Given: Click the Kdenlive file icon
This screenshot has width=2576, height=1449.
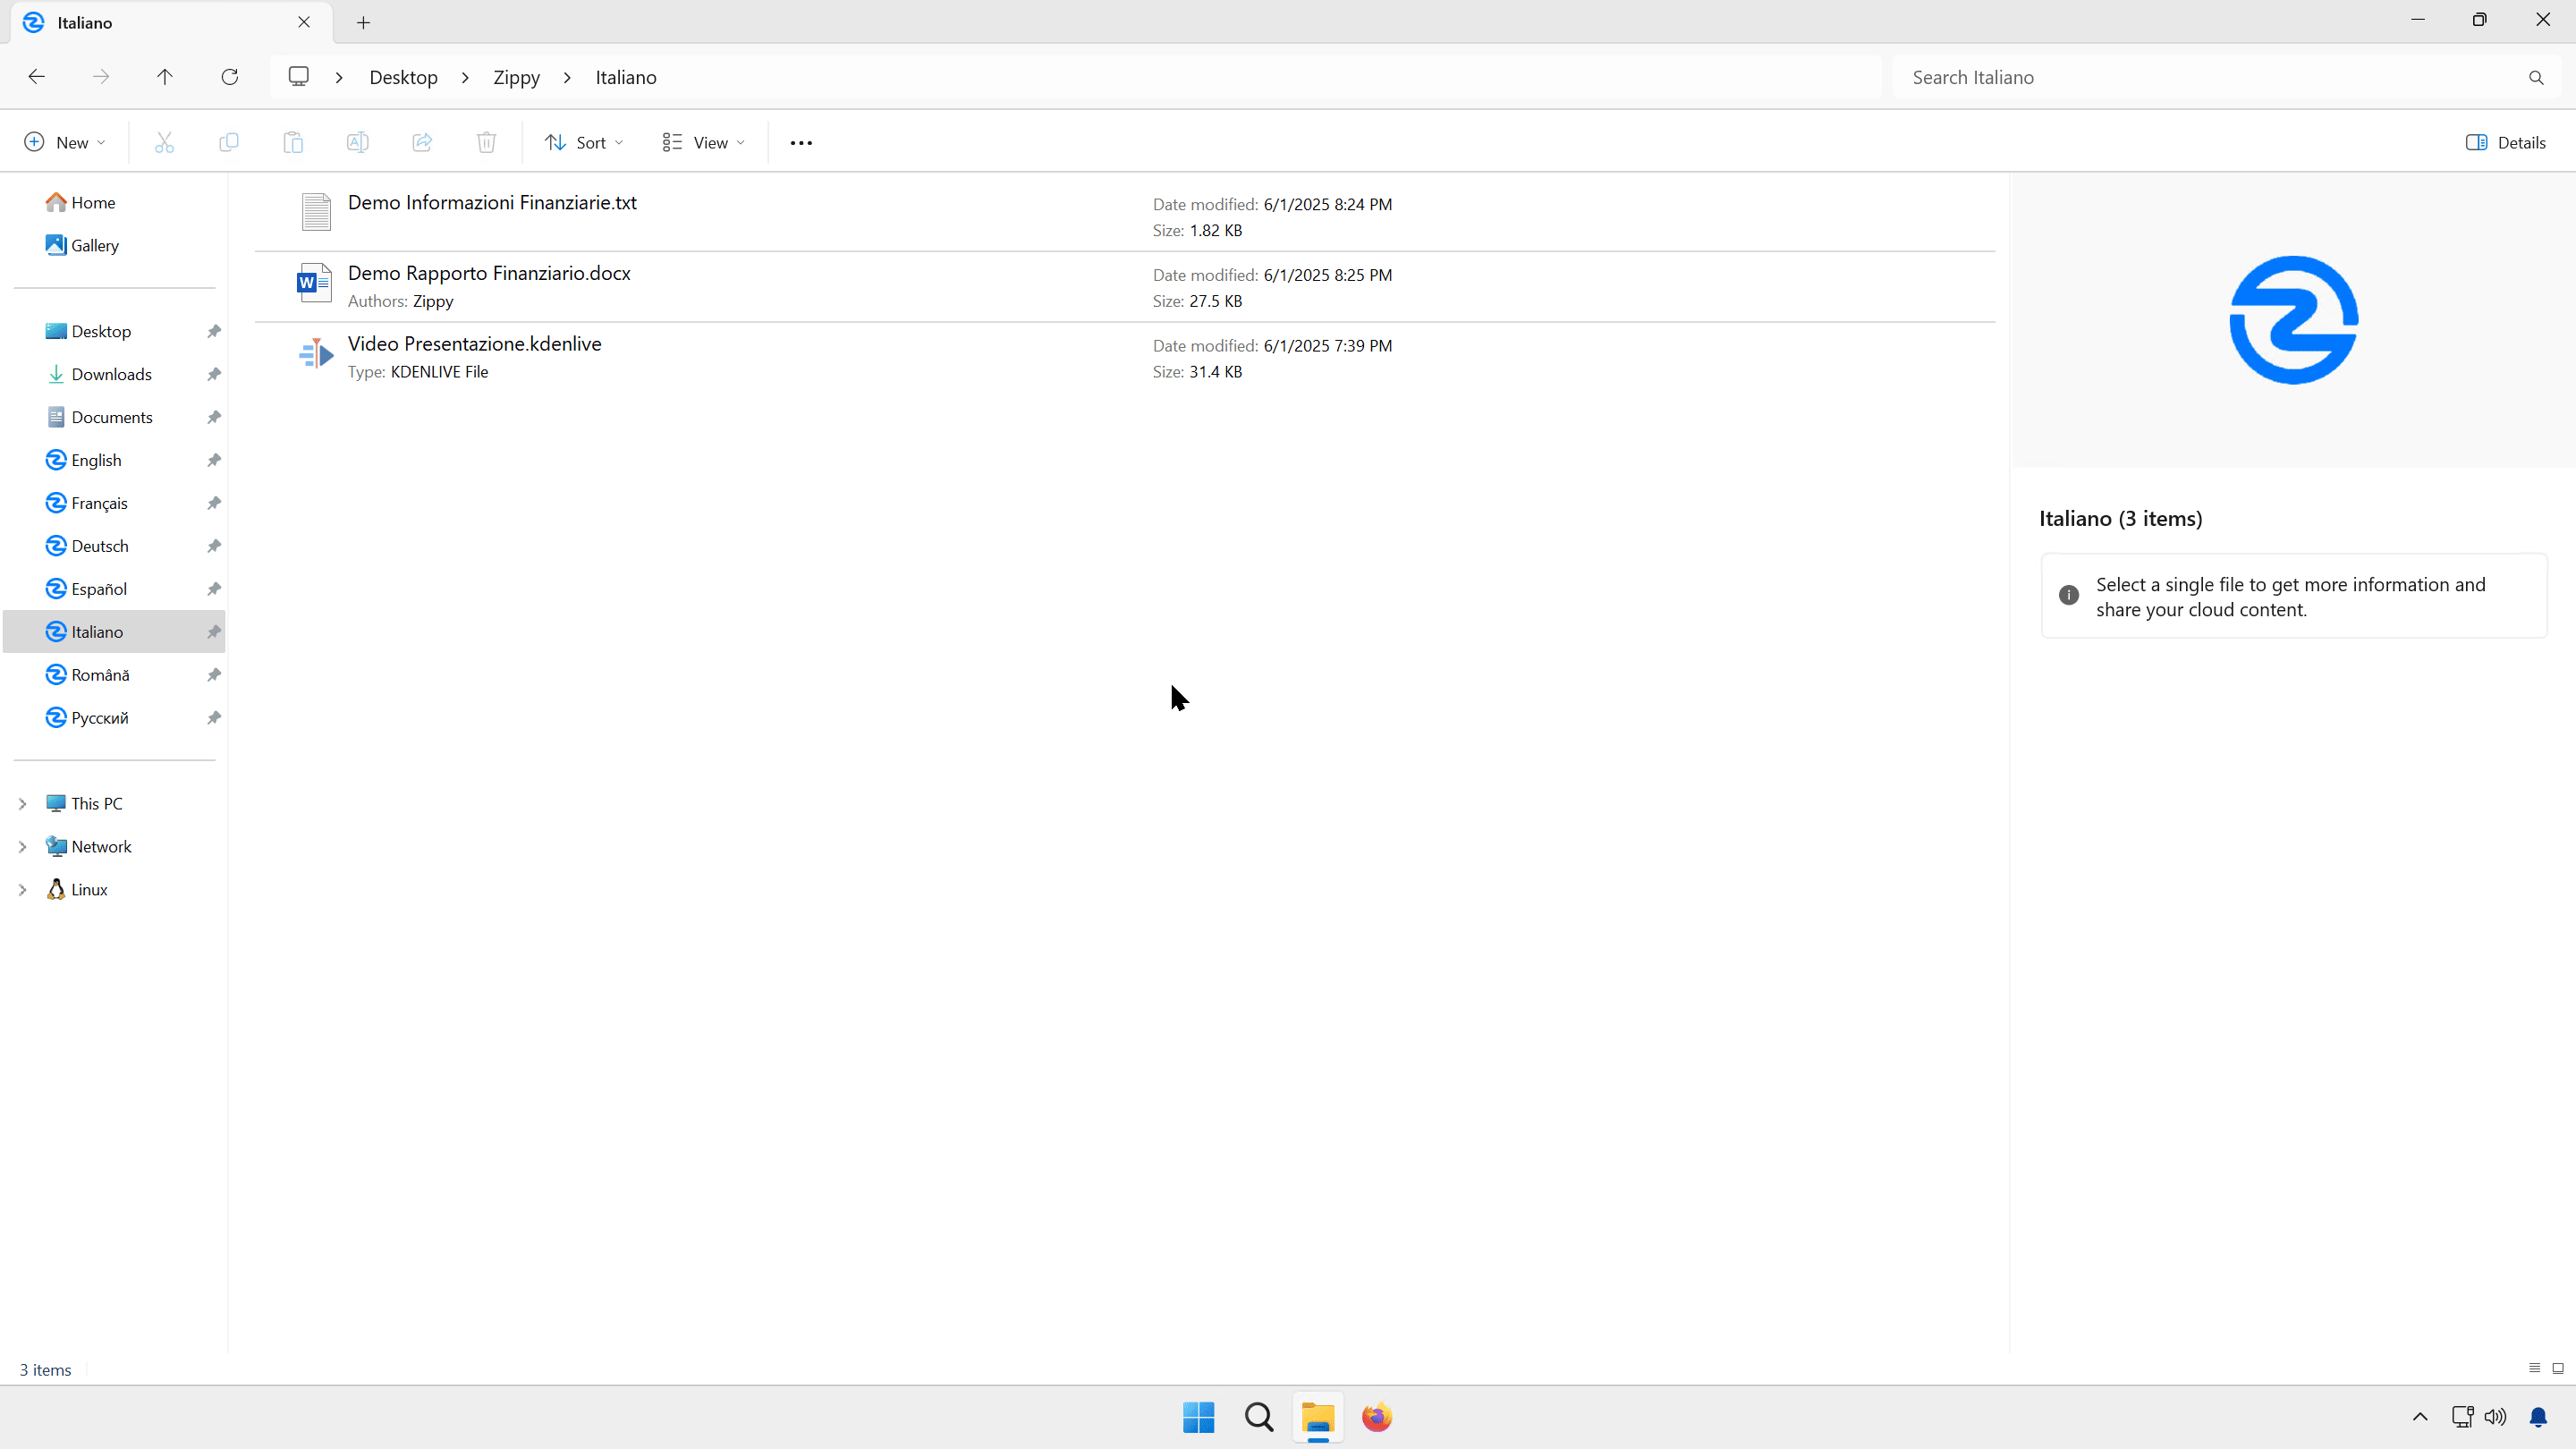Looking at the screenshot, I should pyautogui.click(x=315, y=354).
